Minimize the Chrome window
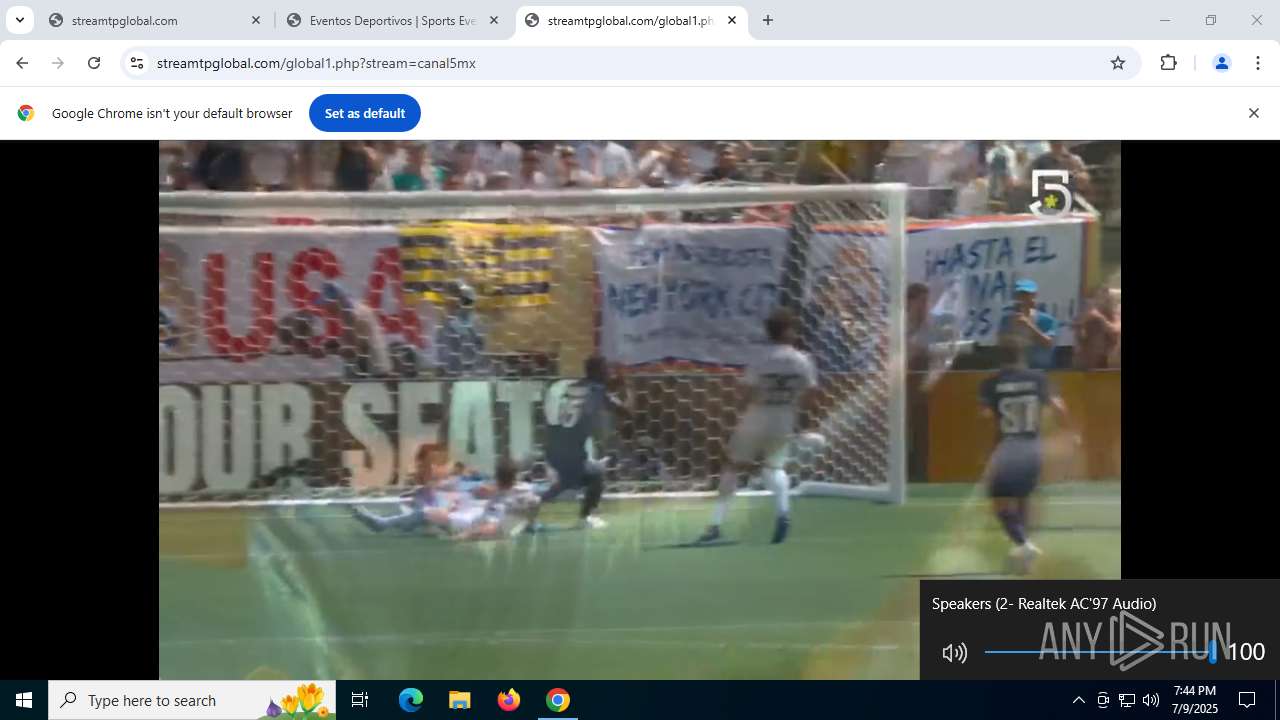The height and width of the screenshot is (720, 1280). (x=1164, y=20)
